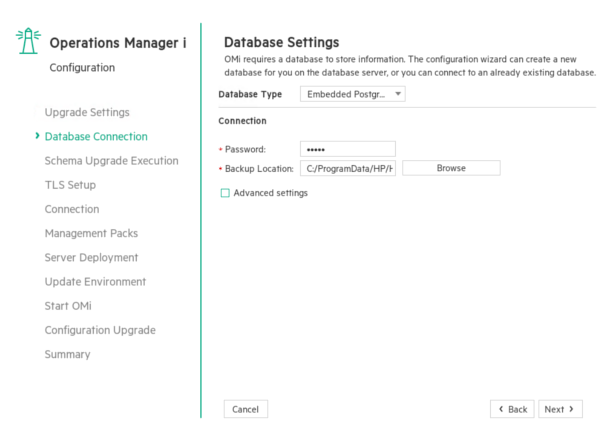Click the Password input field
The height and width of the screenshot is (441, 610).
348,149
